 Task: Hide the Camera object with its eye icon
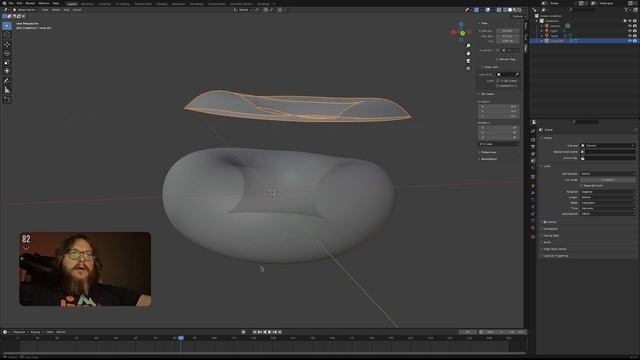(630, 26)
